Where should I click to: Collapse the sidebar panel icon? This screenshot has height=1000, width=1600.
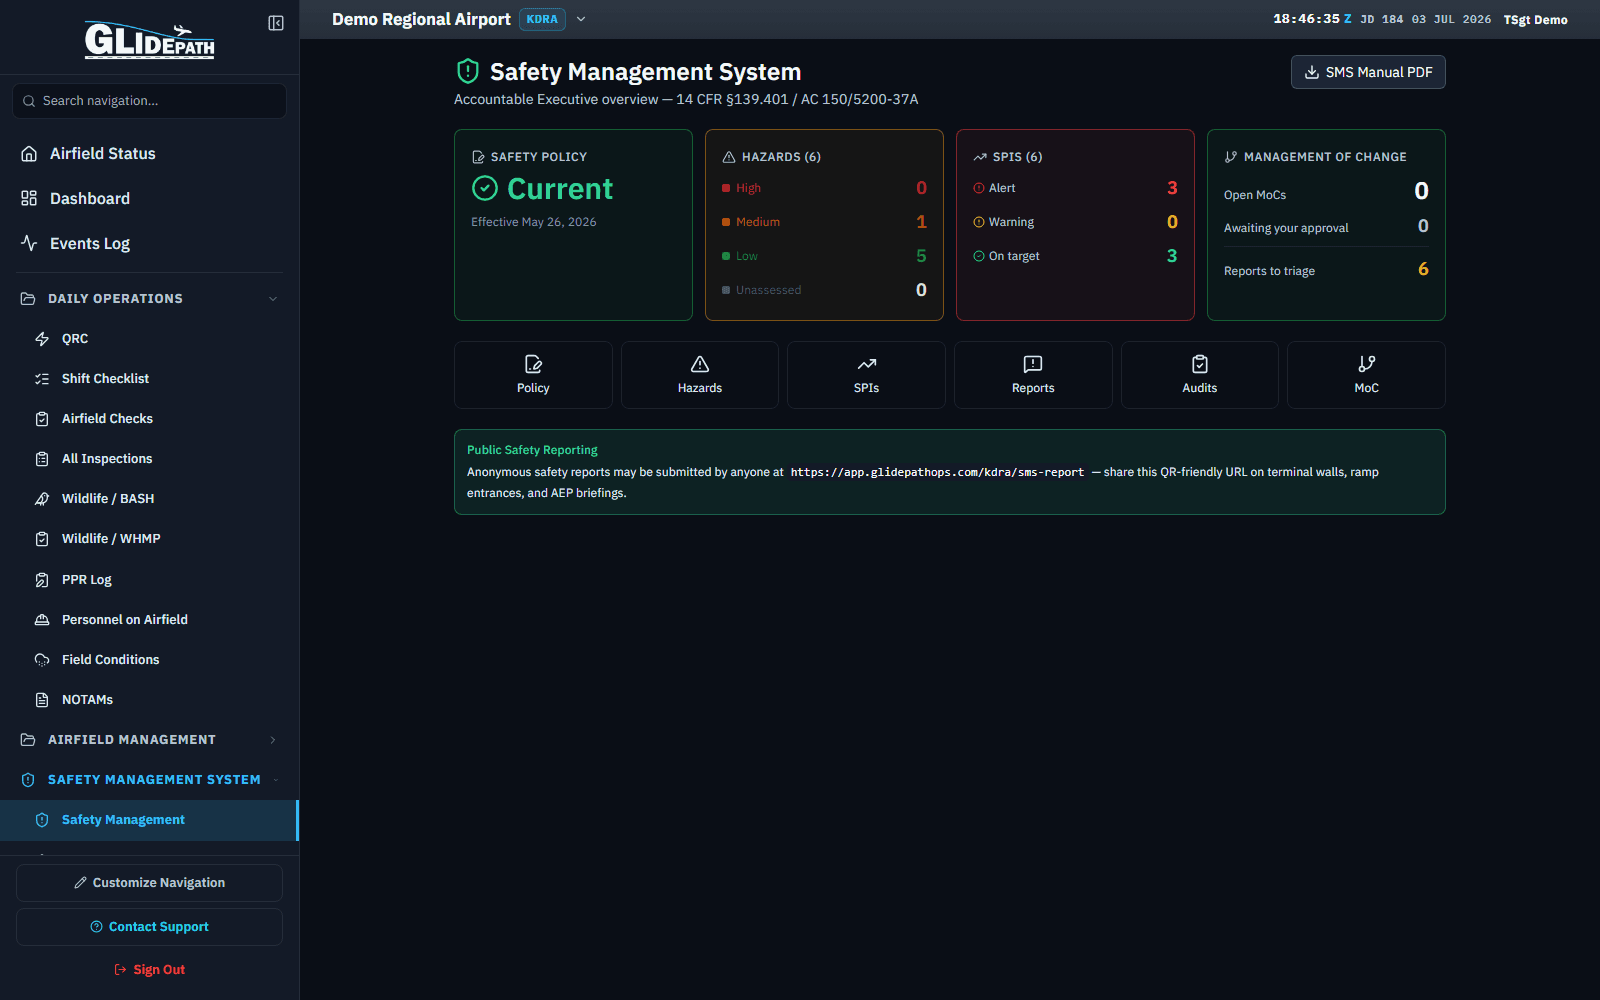(276, 23)
